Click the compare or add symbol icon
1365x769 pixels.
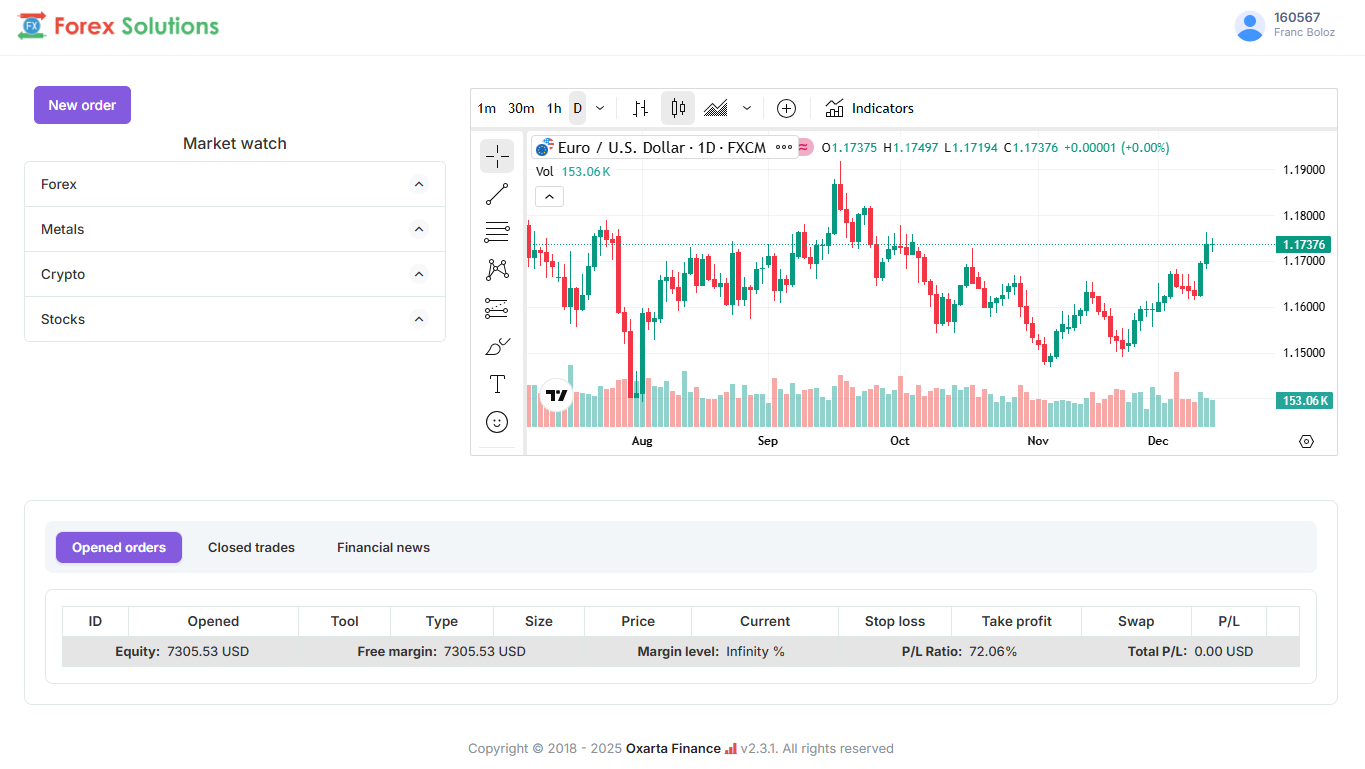[787, 108]
